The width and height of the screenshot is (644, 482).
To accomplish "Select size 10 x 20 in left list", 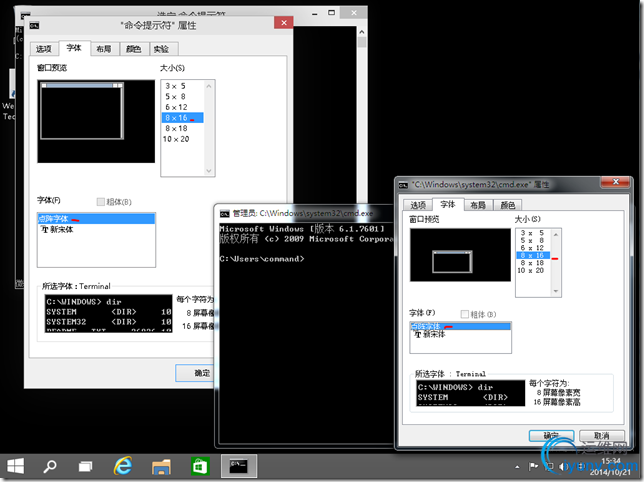I will [x=182, y=139].
